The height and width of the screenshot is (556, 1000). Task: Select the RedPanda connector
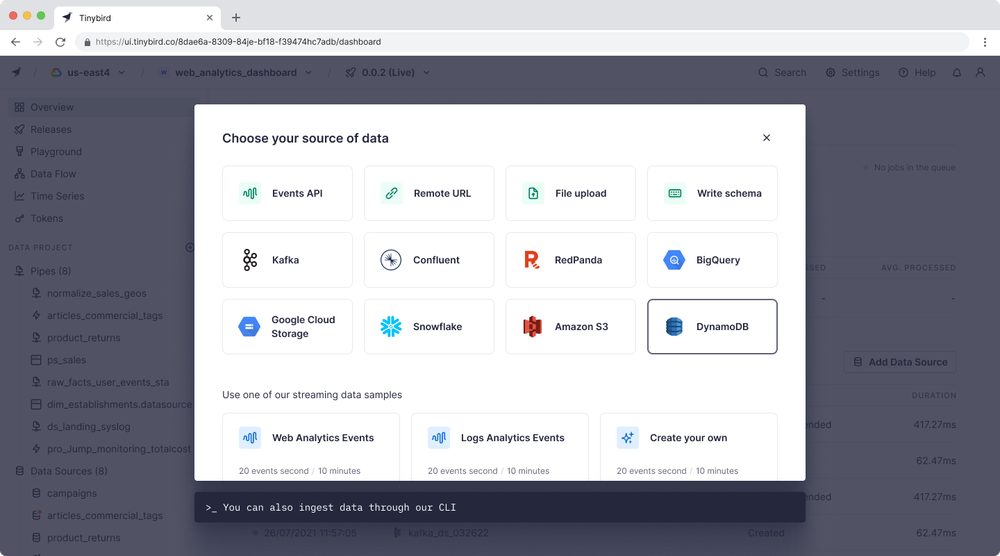tap(571, 260)
